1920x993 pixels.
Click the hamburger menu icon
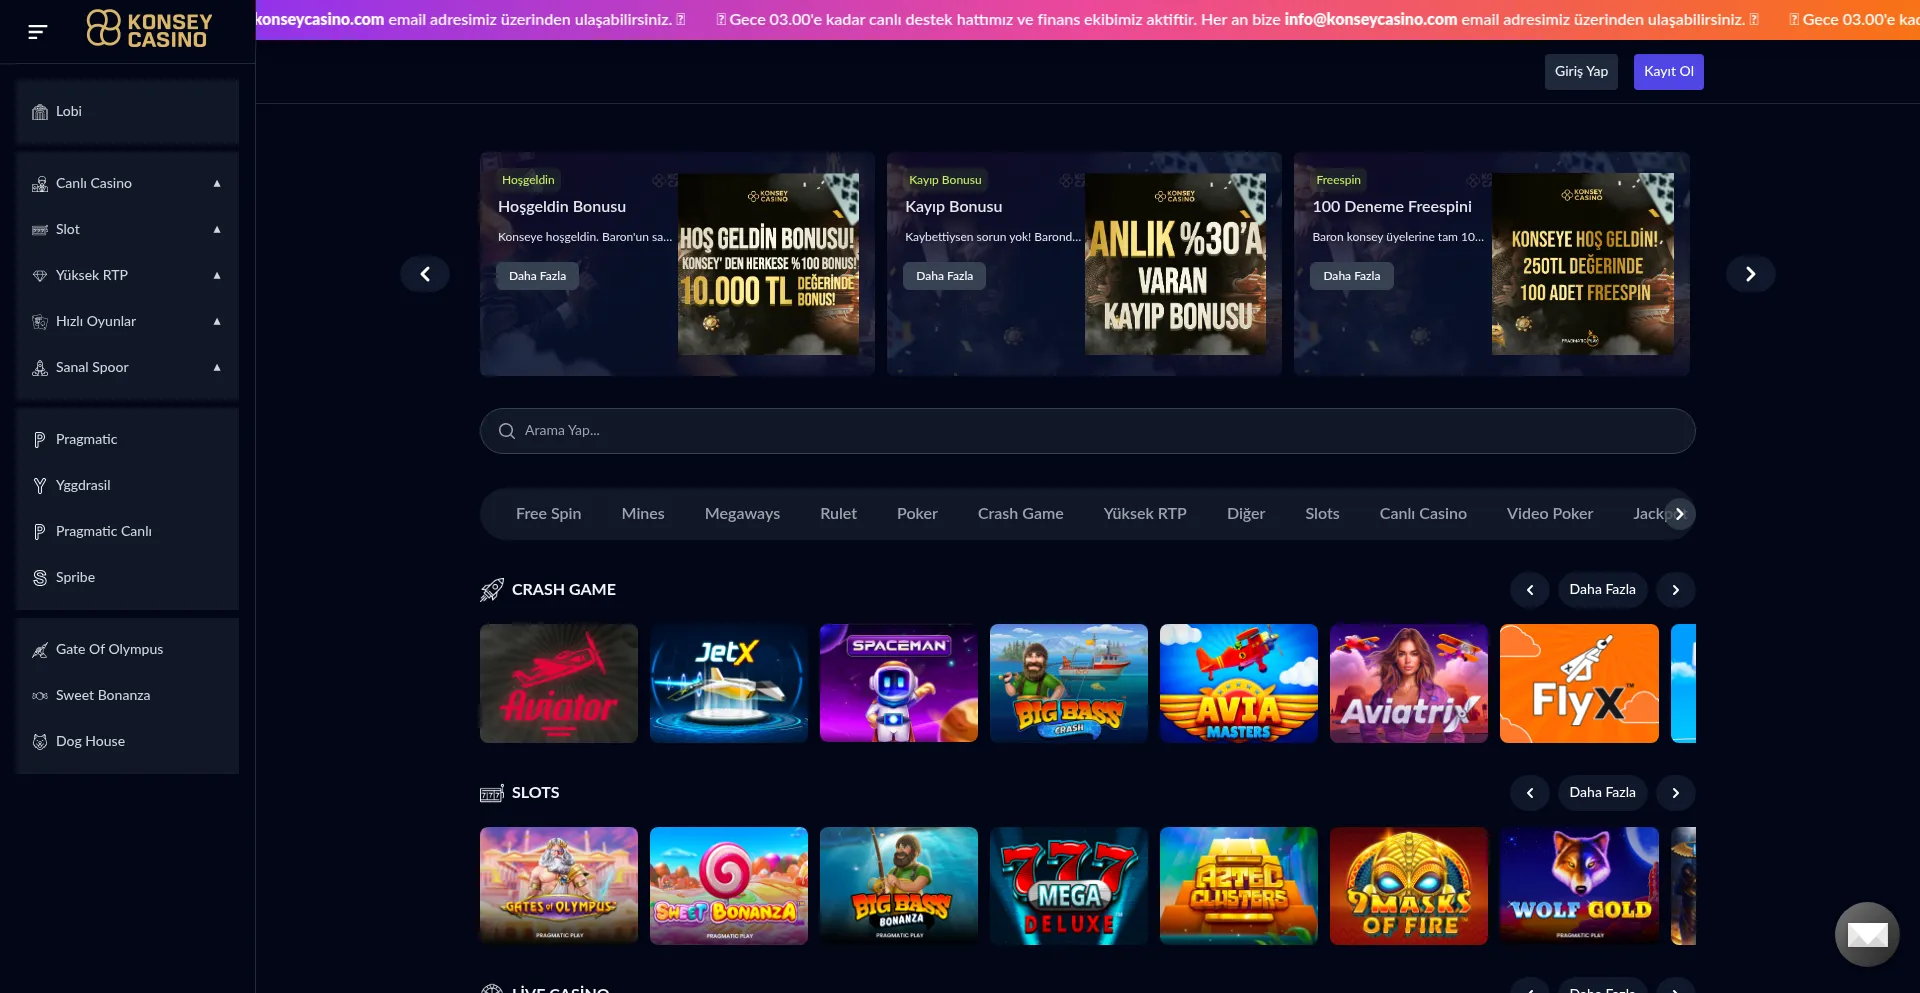pyautogui.click(x=37, y=32)
